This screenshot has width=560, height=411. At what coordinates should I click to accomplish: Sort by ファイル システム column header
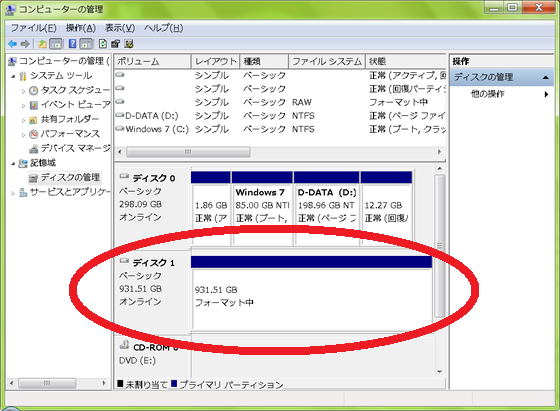click(x=326, y=61)
